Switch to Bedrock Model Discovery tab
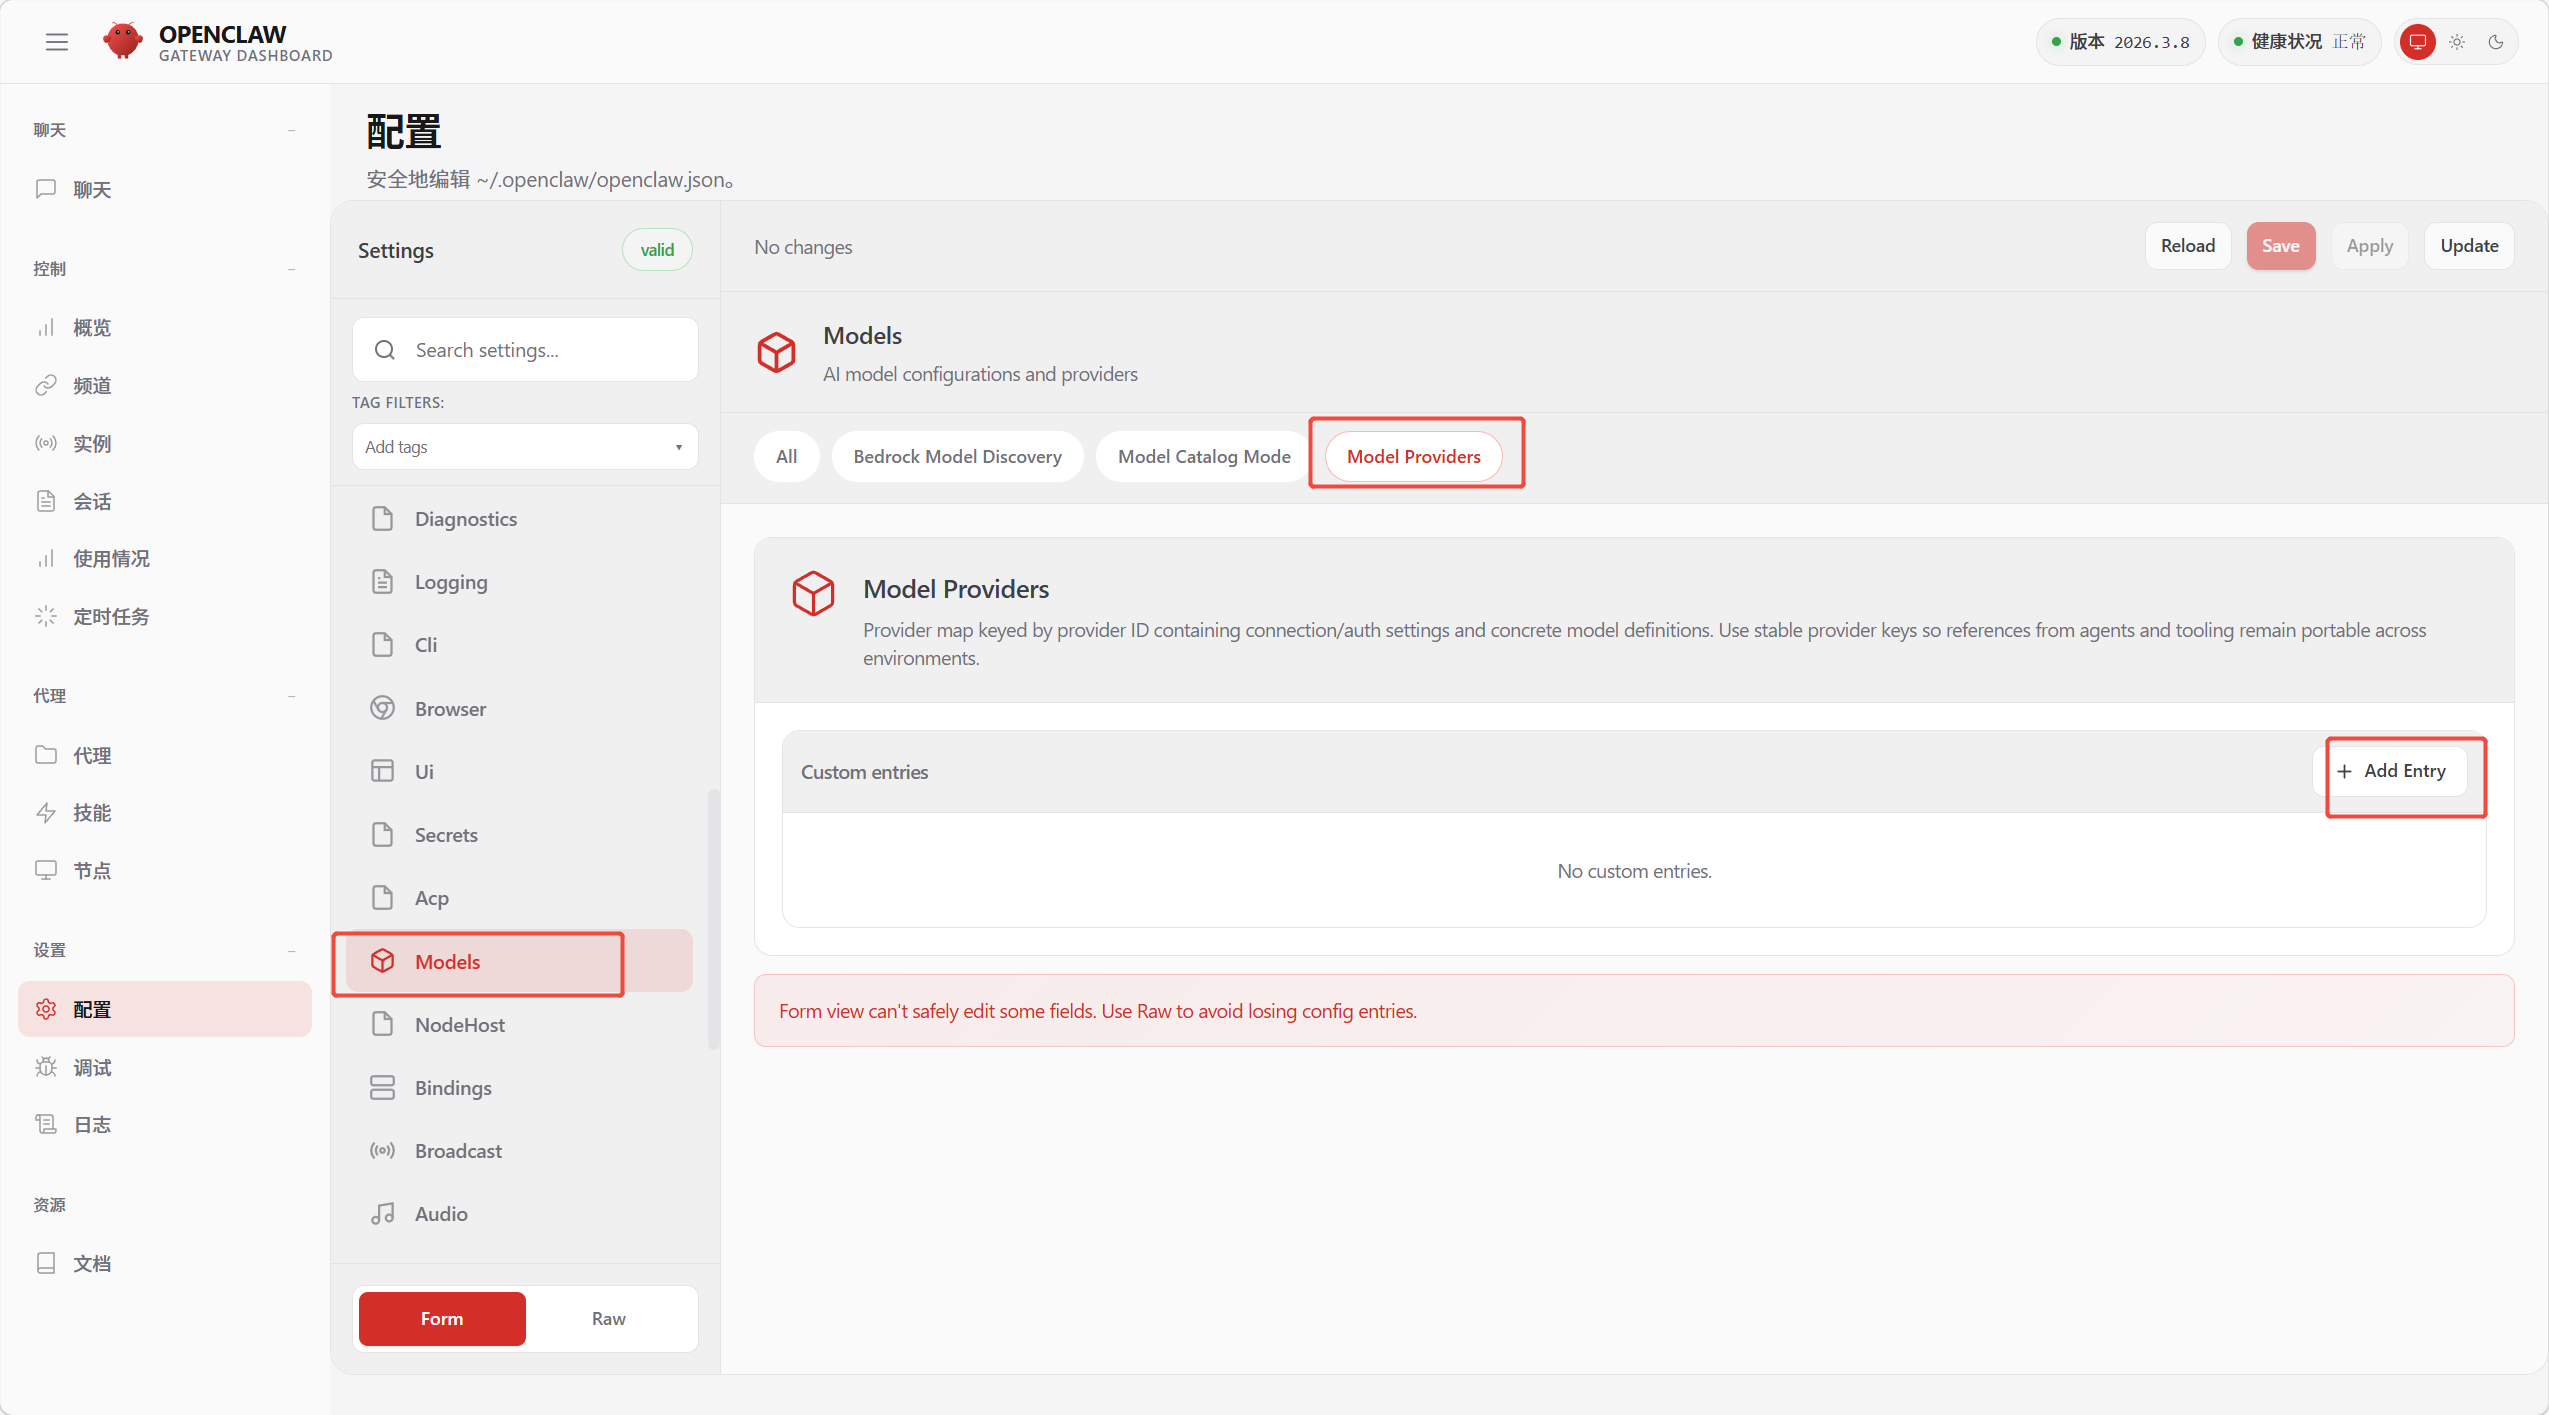Screen dimensions: 2549x1415 point(956,456)
